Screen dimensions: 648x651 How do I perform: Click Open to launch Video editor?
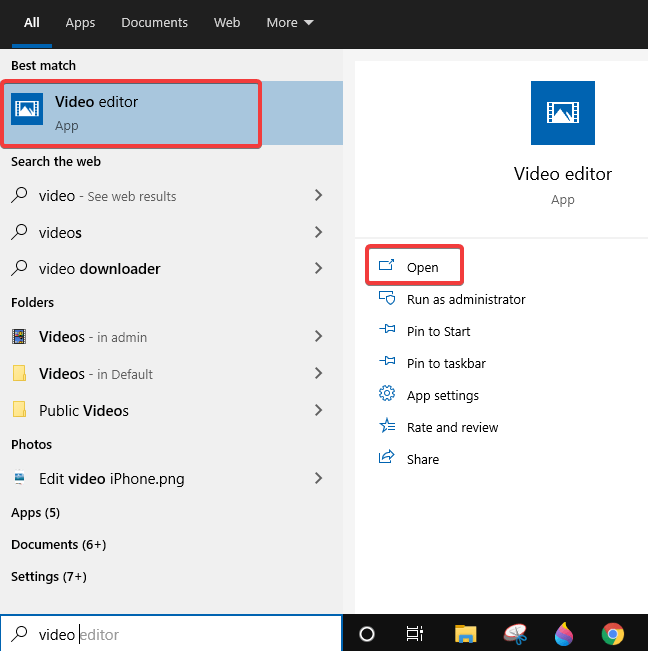coord(423,267)
